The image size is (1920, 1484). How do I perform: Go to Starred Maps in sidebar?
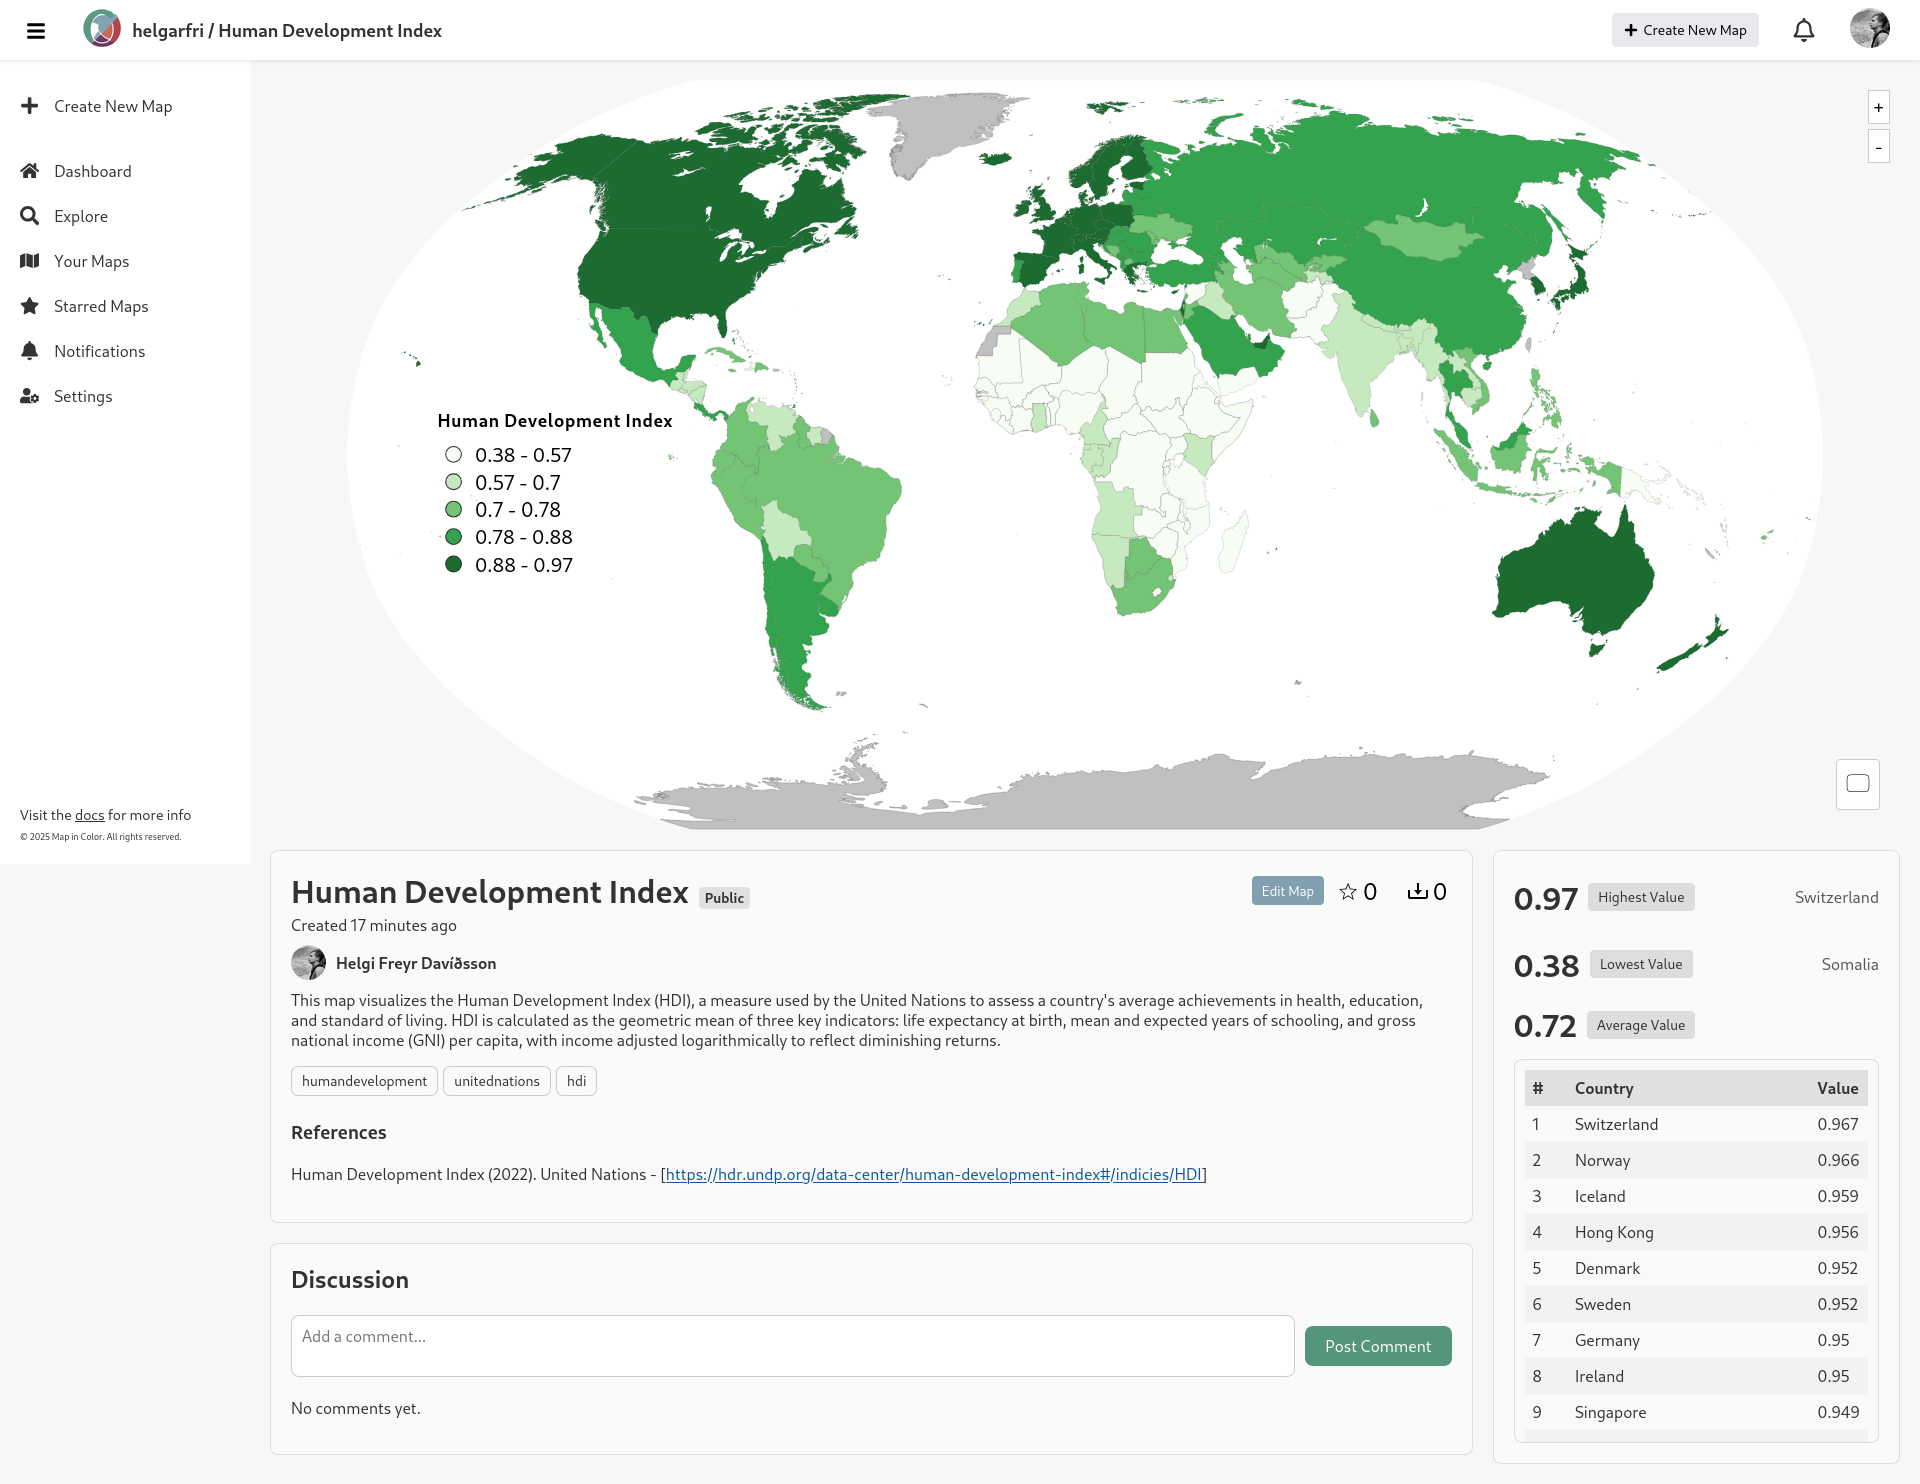100,306
